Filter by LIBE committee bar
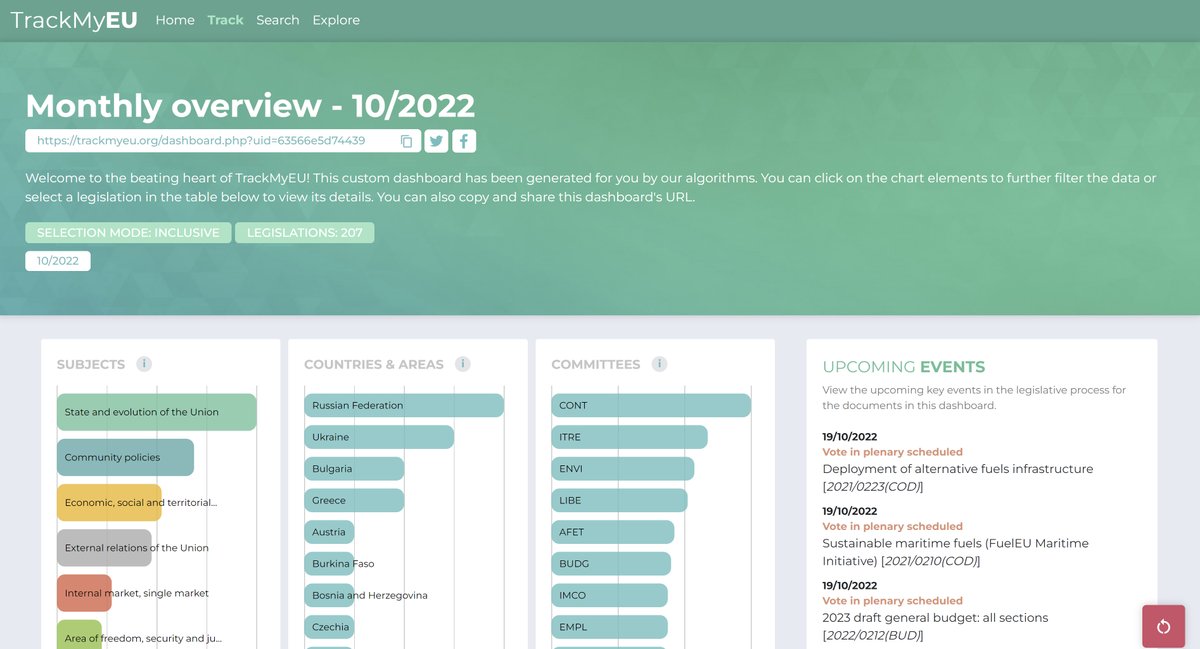The height and width of the screenshot is (649, 1200). [x=619, y=500]
